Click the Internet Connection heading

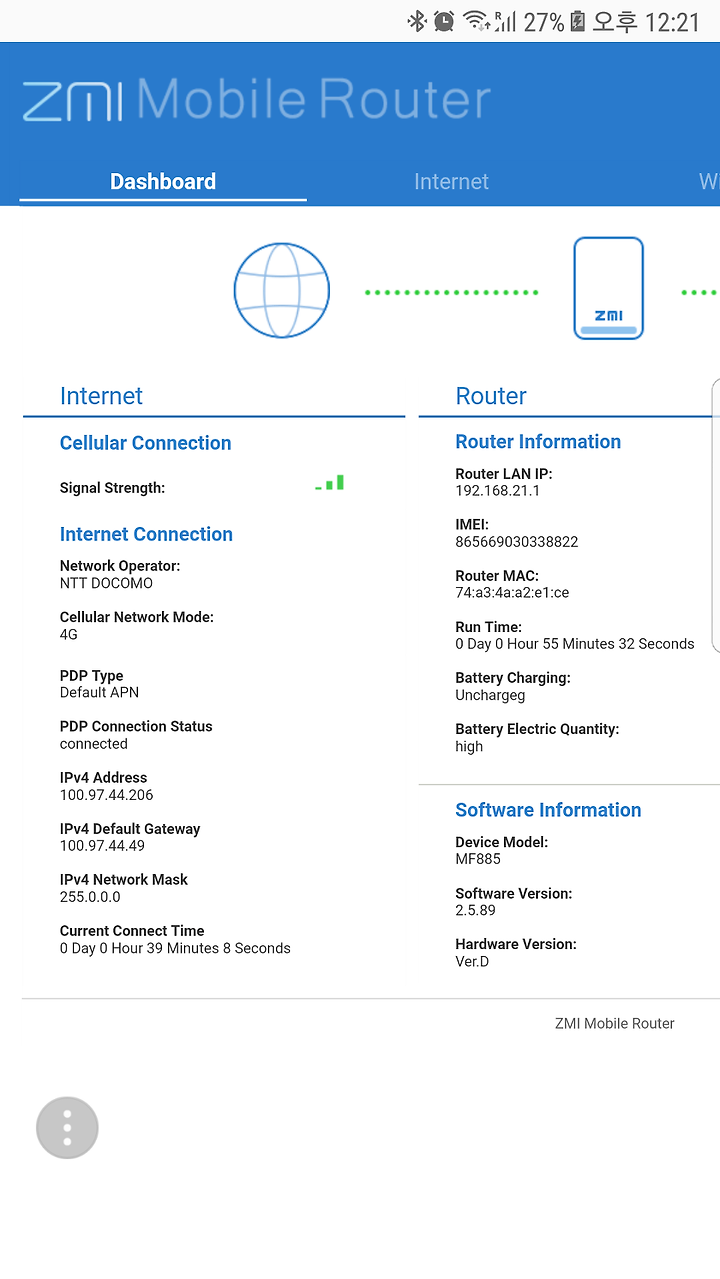pyautogui.click(x=146, y=534)
